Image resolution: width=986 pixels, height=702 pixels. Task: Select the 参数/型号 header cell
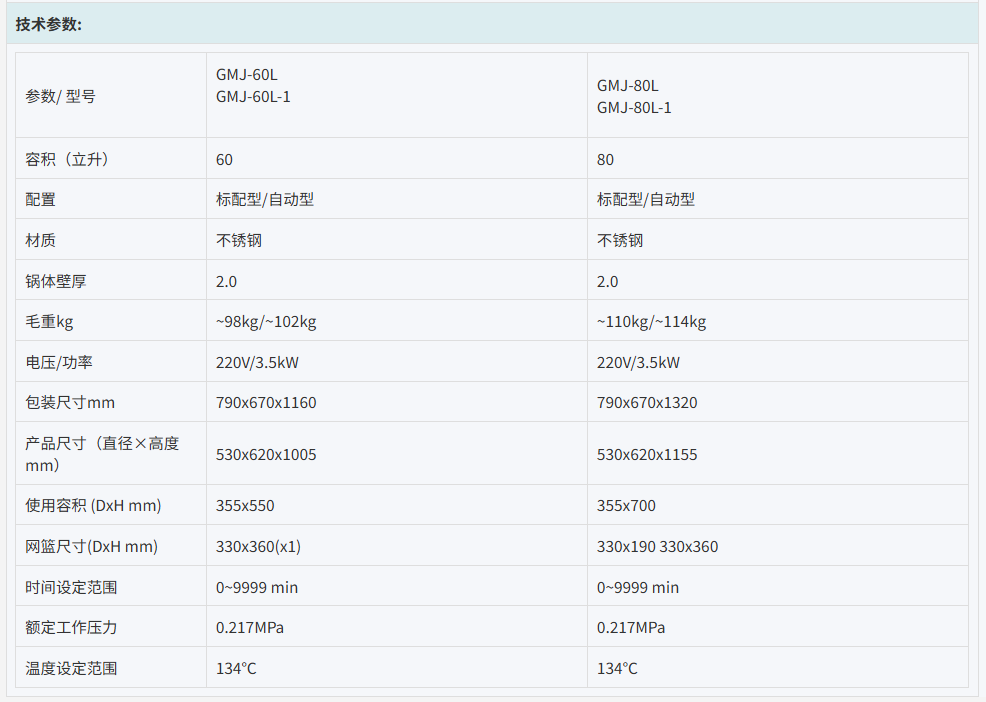click(60, 97)
